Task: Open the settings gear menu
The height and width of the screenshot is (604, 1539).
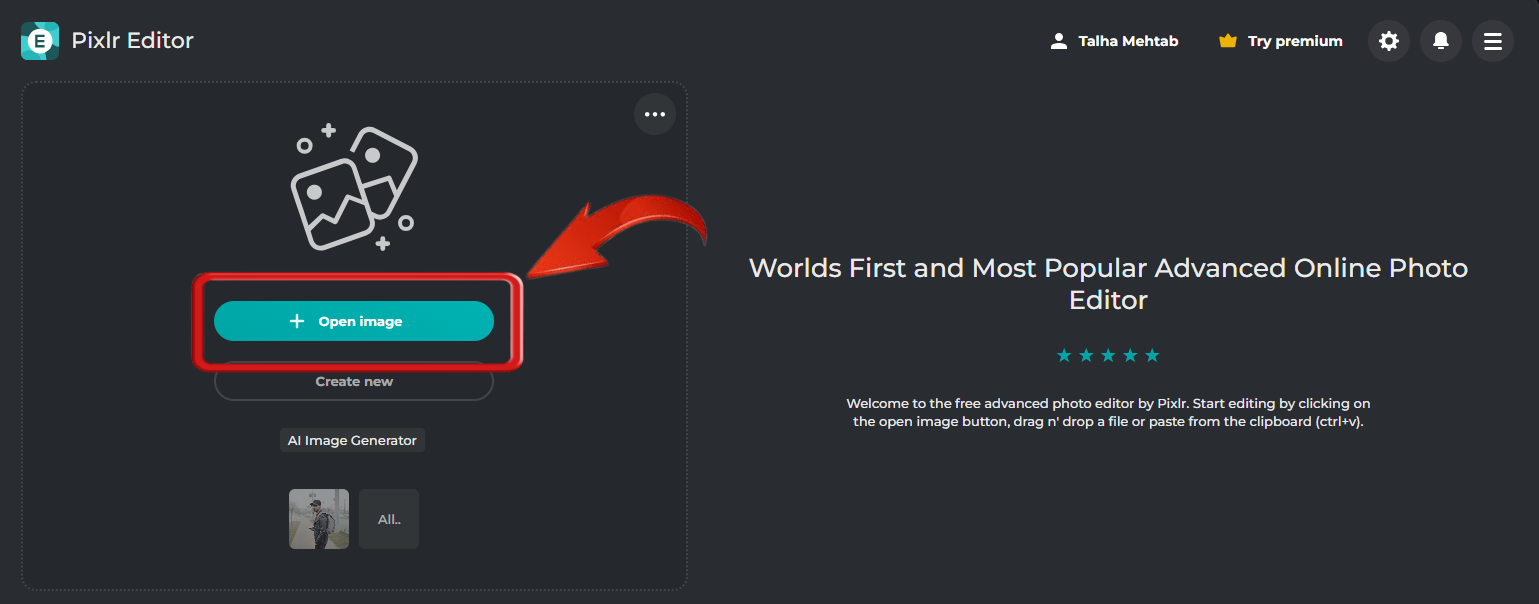Action: [1389, 41]
